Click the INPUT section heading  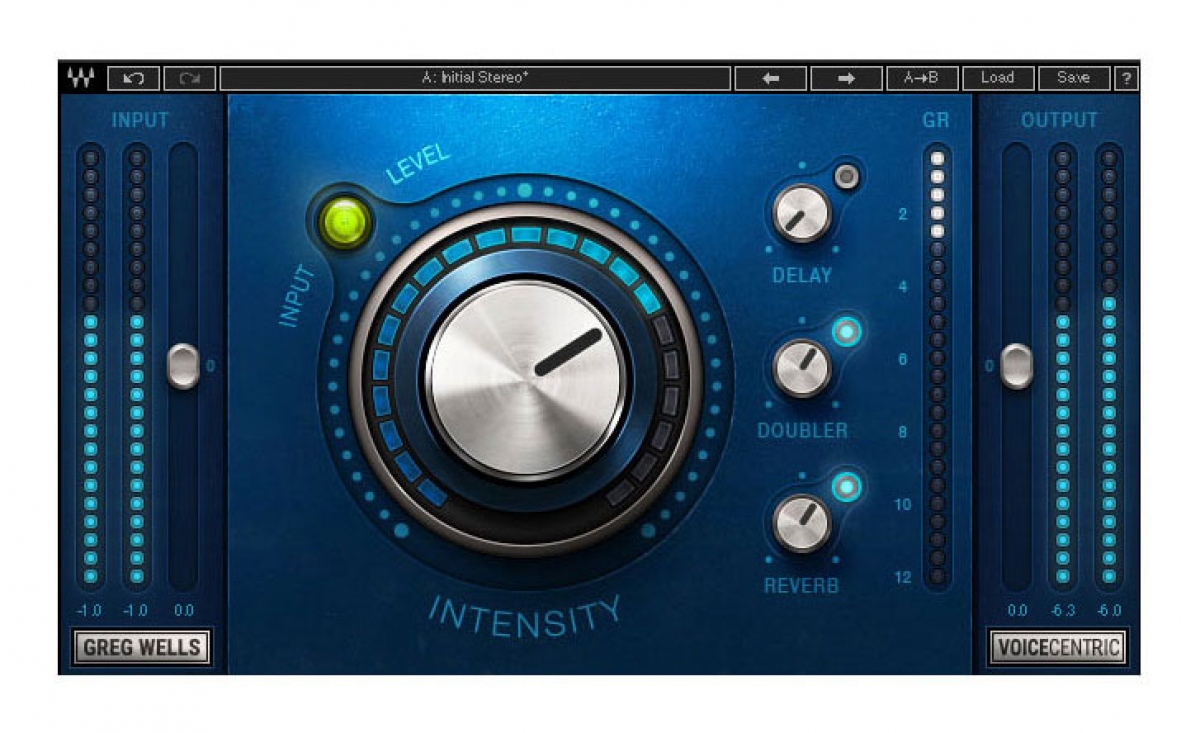point(140,120)
